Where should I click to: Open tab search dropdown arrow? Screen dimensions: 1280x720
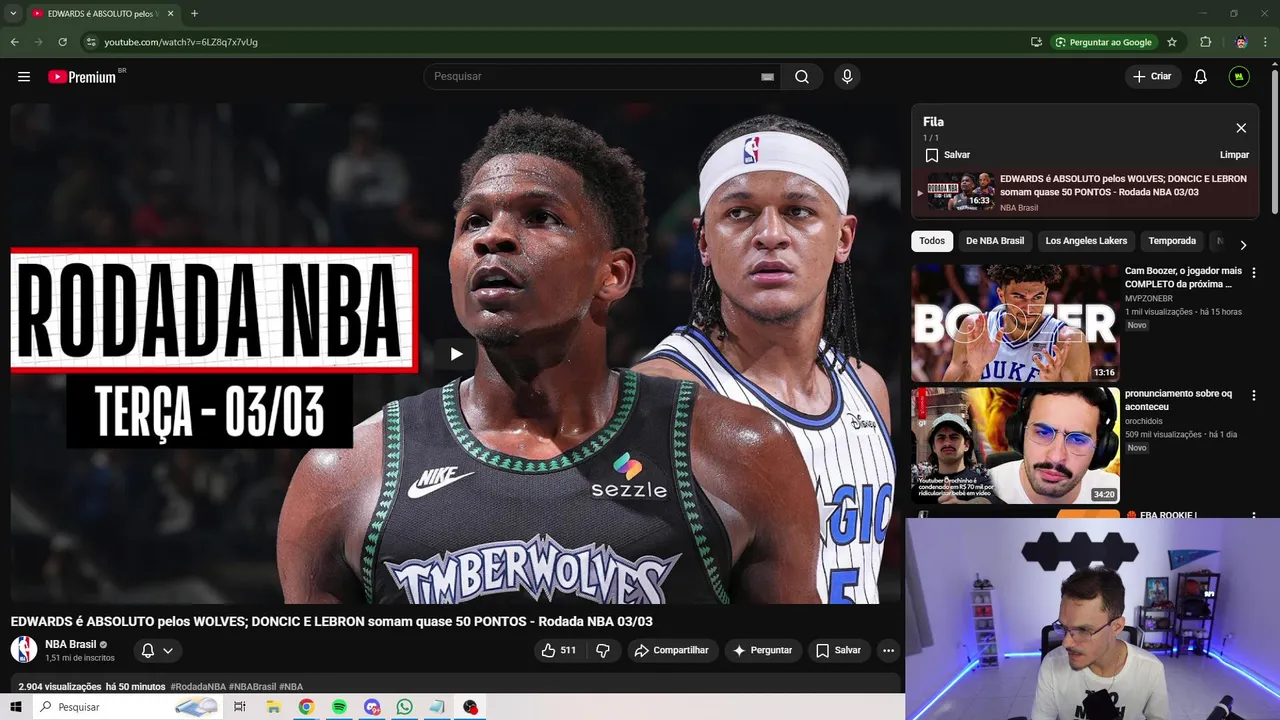coord(13,13)
